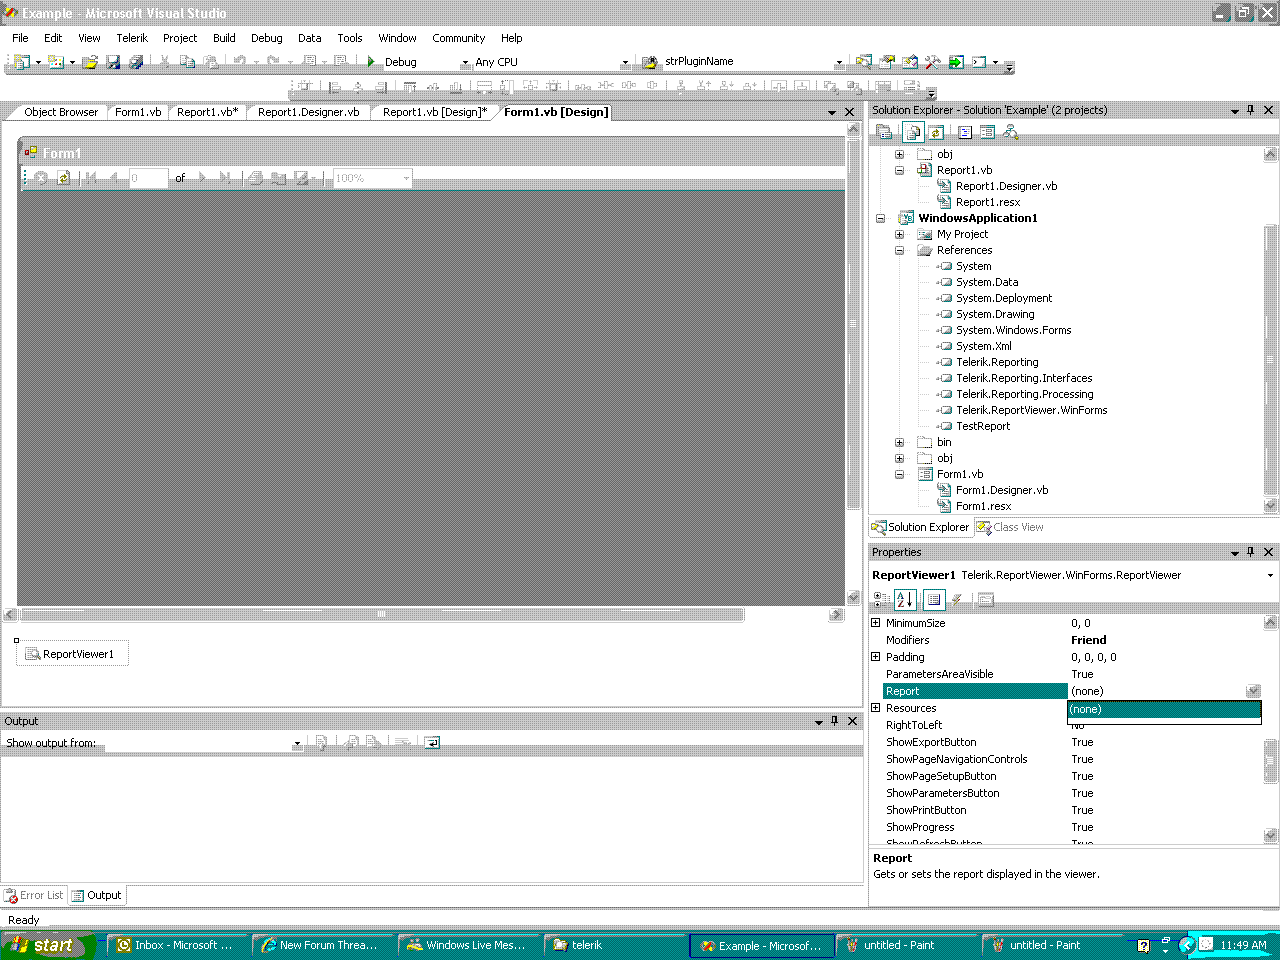Screen dimensions: 1280x960
Task: Click the Open File toolbar icon
Action: [90, 62]
